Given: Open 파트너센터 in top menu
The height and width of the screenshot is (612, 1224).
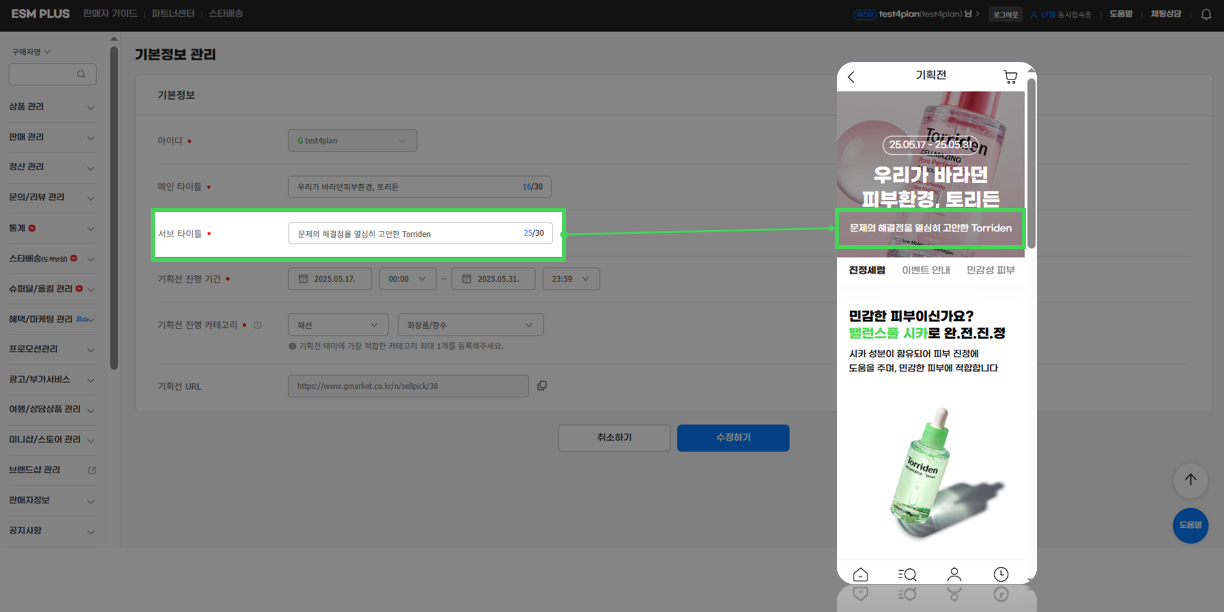Looking at the screenshot, I should [174, 14].
